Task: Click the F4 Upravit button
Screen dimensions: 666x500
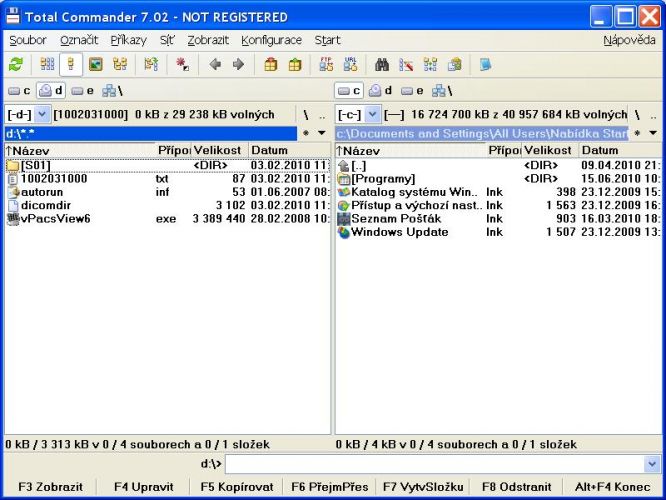Action: [x=144, y=487]
